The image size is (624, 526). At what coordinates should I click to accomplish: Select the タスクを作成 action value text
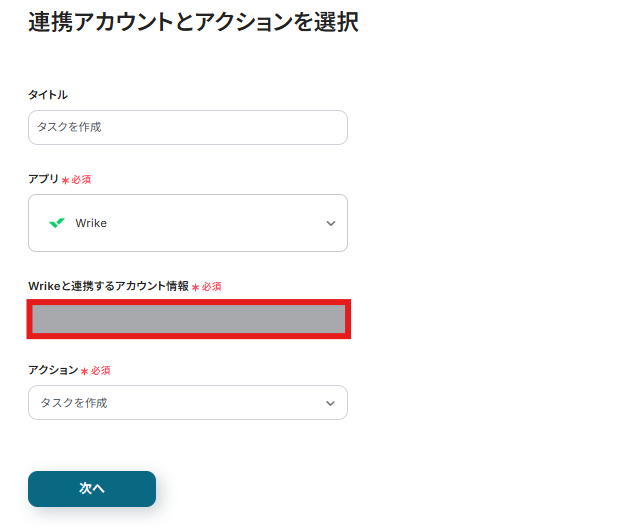point(74,403)
